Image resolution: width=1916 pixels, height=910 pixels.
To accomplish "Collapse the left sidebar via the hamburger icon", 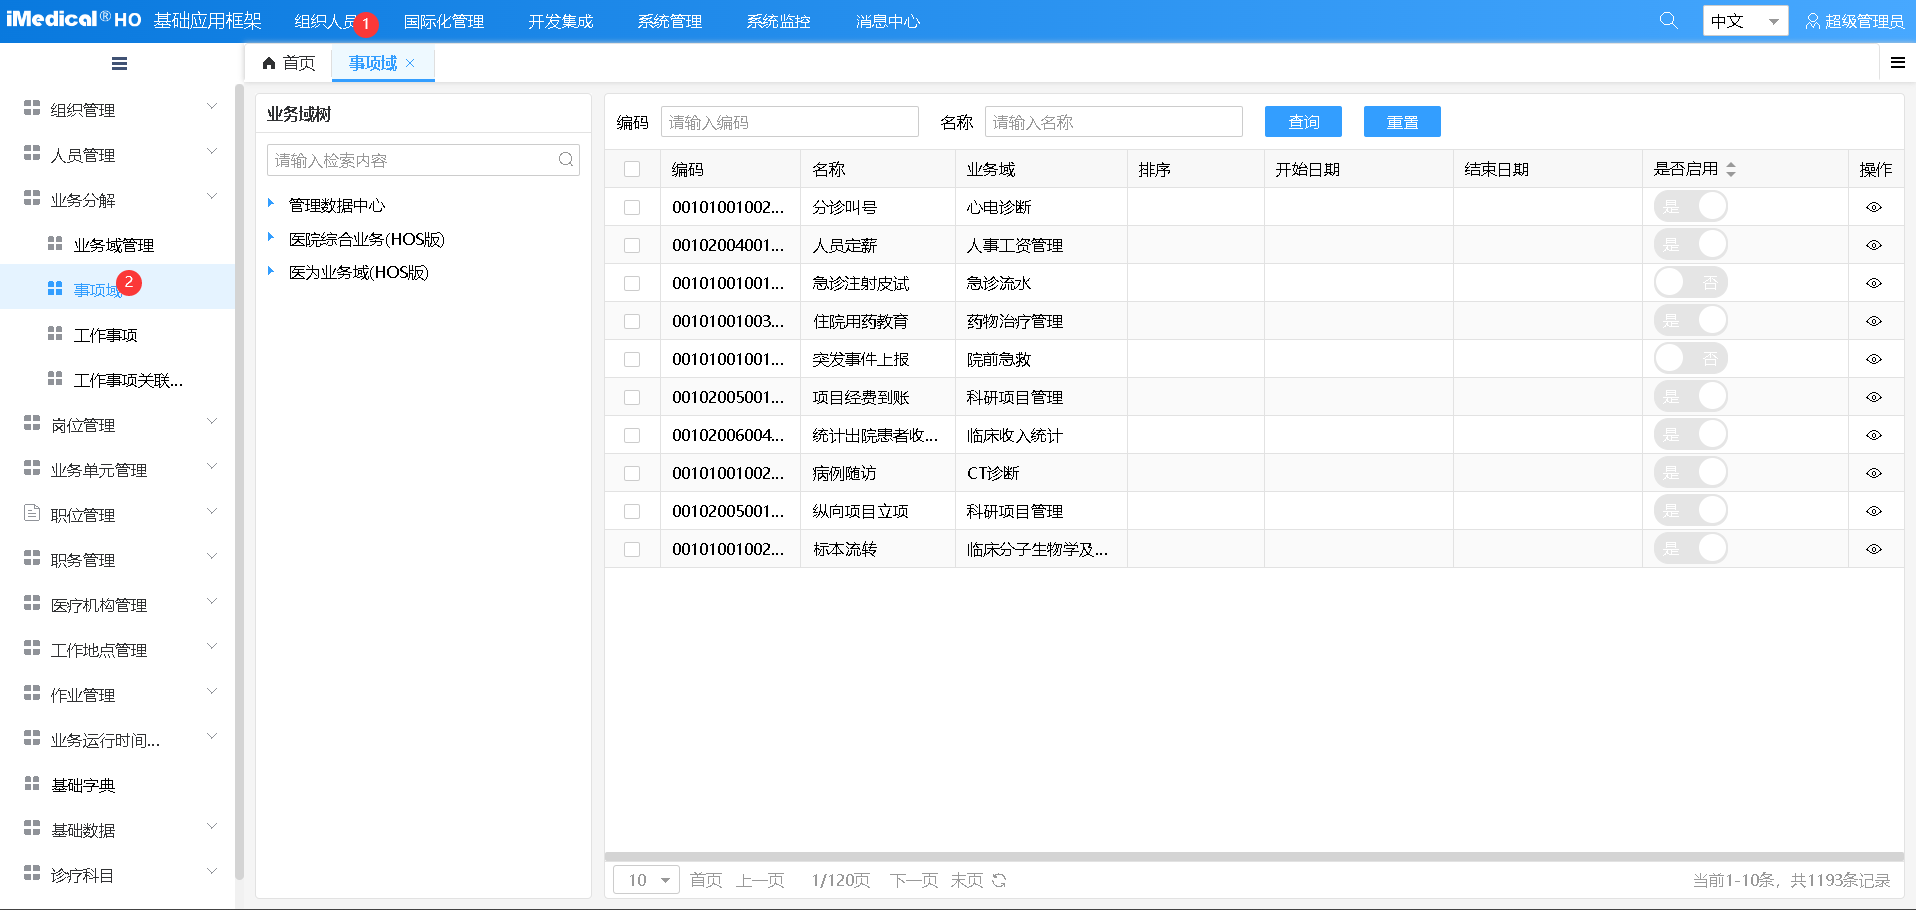I will click(119, 63).
